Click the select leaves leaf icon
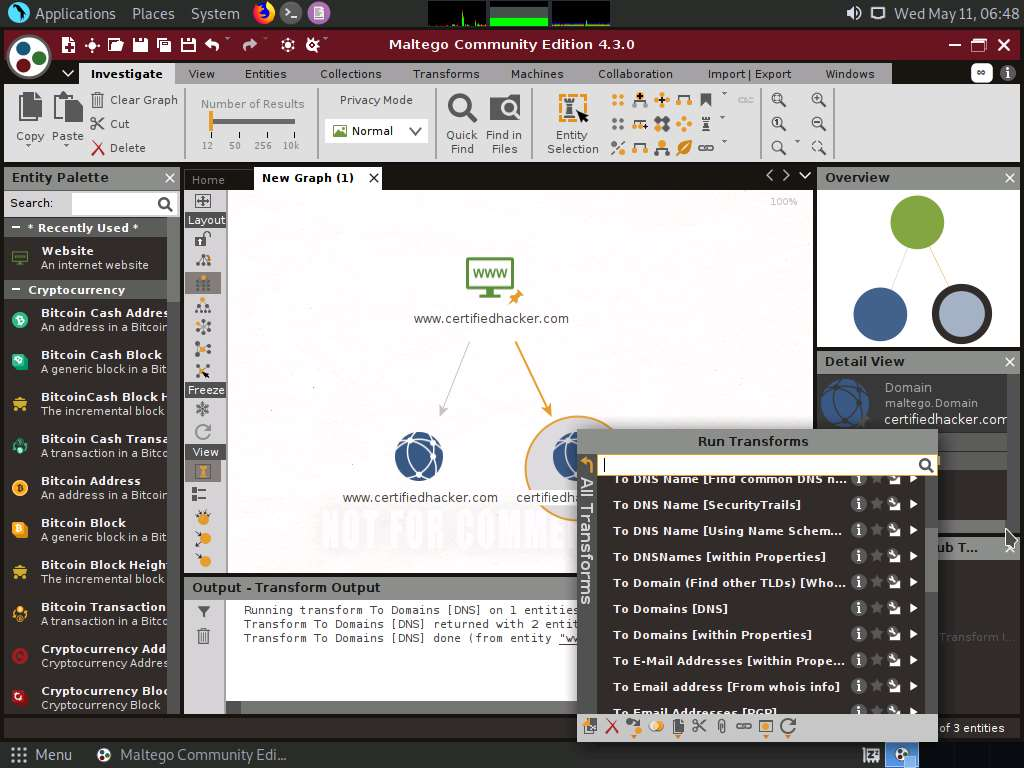Viewport: 1024px width, 768px height. tap(684, 148)
